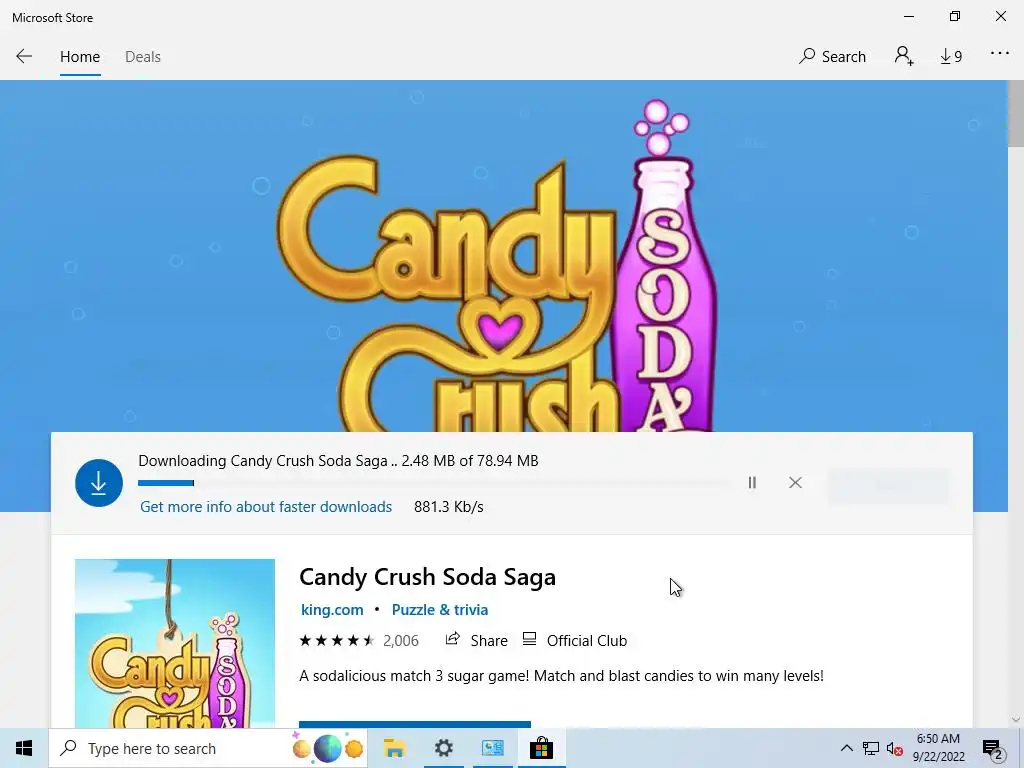The image size is (1024, 768).
Task: Go back with the back arrow
Action: click(24, 56)
